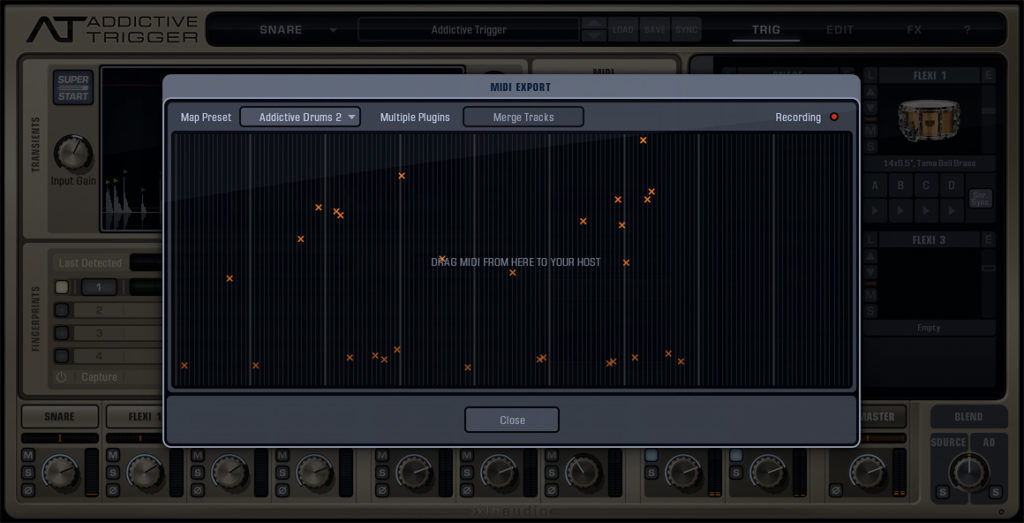The height and width of the screenshot is (523, 1024).
Task: Click the Flexi 1 snare drum thumbnail
Action: tap(929, 121)
